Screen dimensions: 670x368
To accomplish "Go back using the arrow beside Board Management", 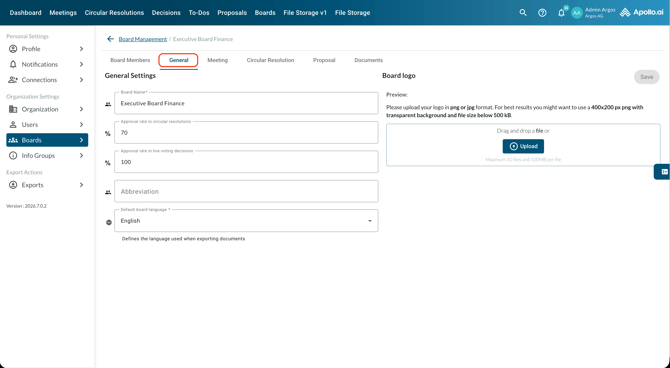I will coord(110,39).
